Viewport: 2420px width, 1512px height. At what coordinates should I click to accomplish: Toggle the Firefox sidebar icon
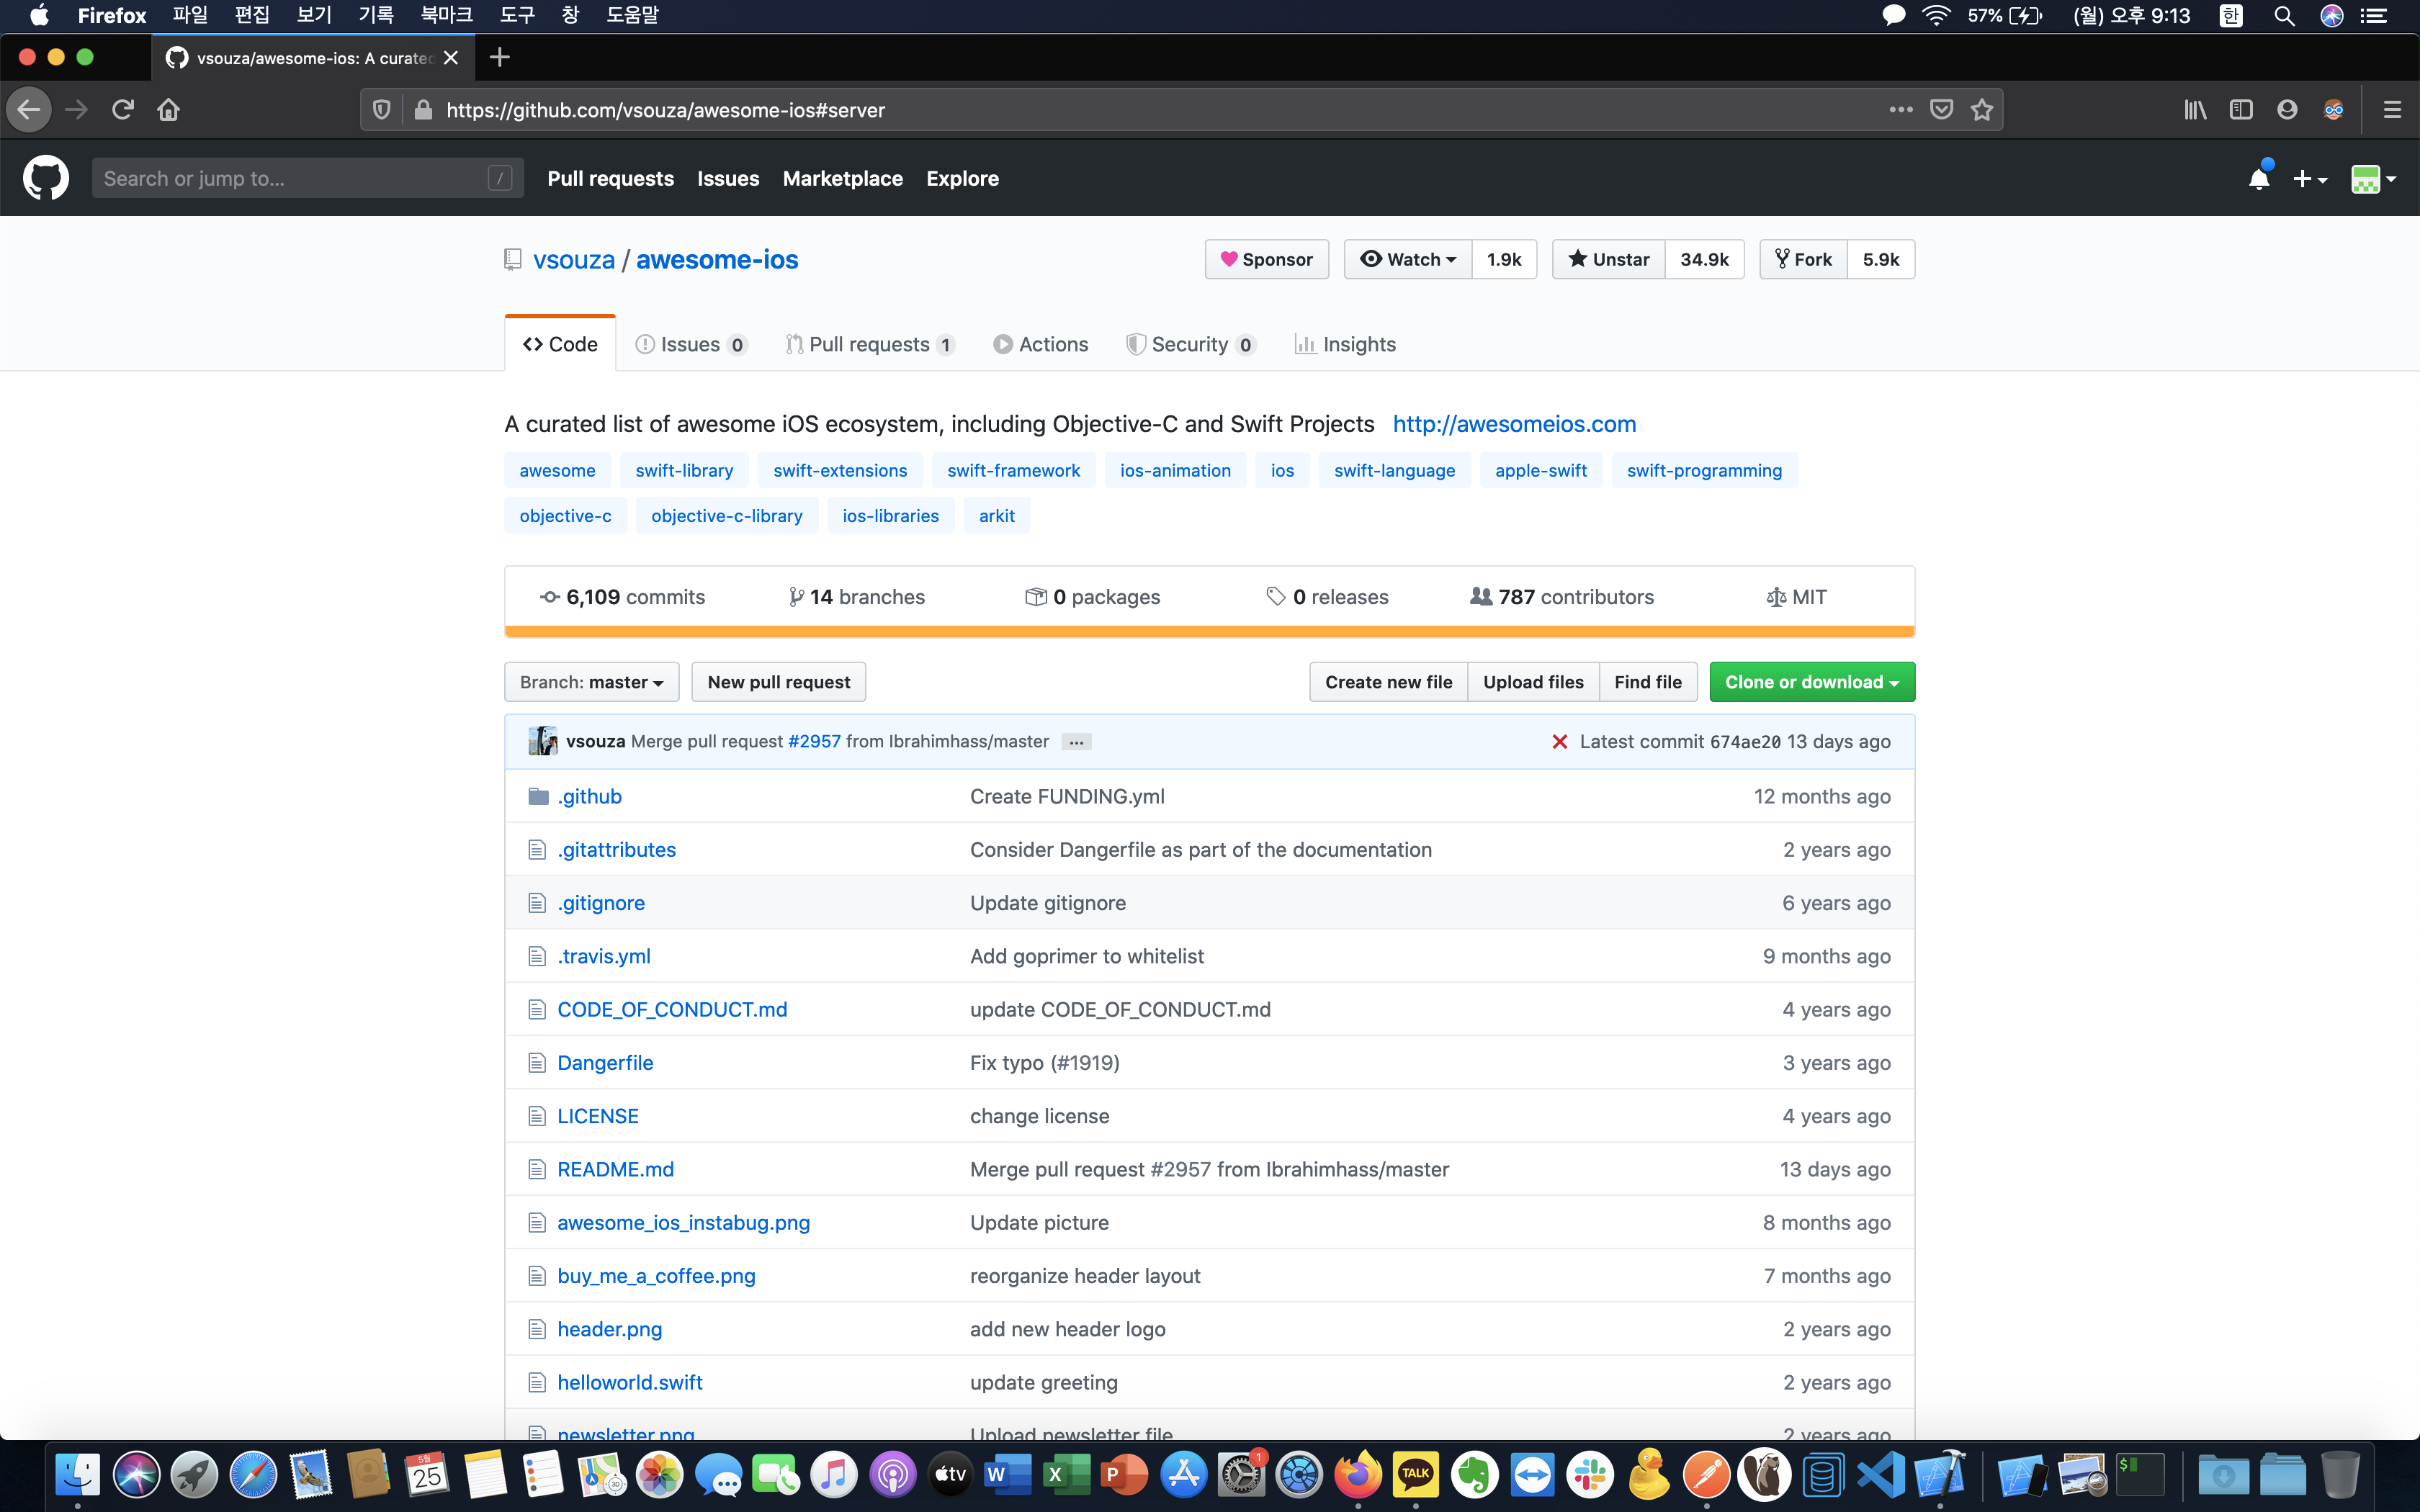pos(2241,109)
